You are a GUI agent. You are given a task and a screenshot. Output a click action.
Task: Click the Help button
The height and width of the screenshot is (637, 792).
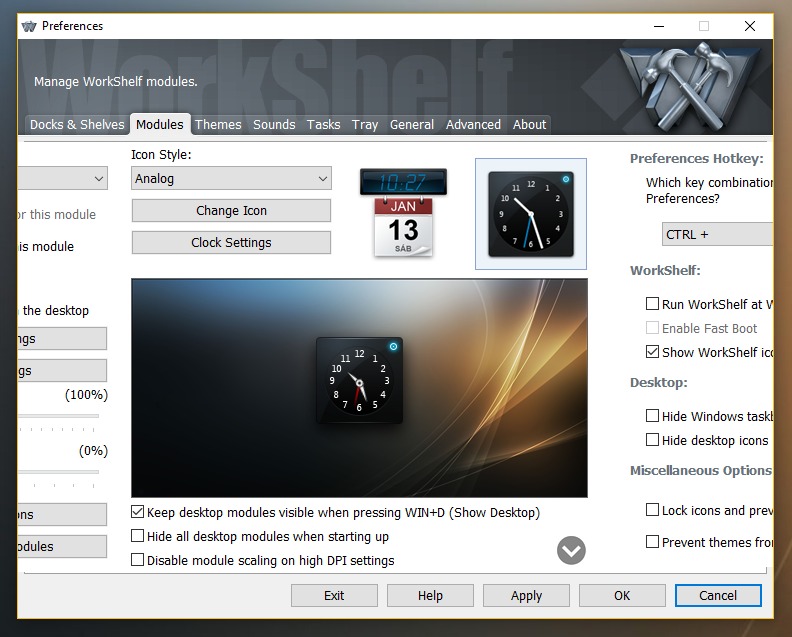(x=430, y=596)
